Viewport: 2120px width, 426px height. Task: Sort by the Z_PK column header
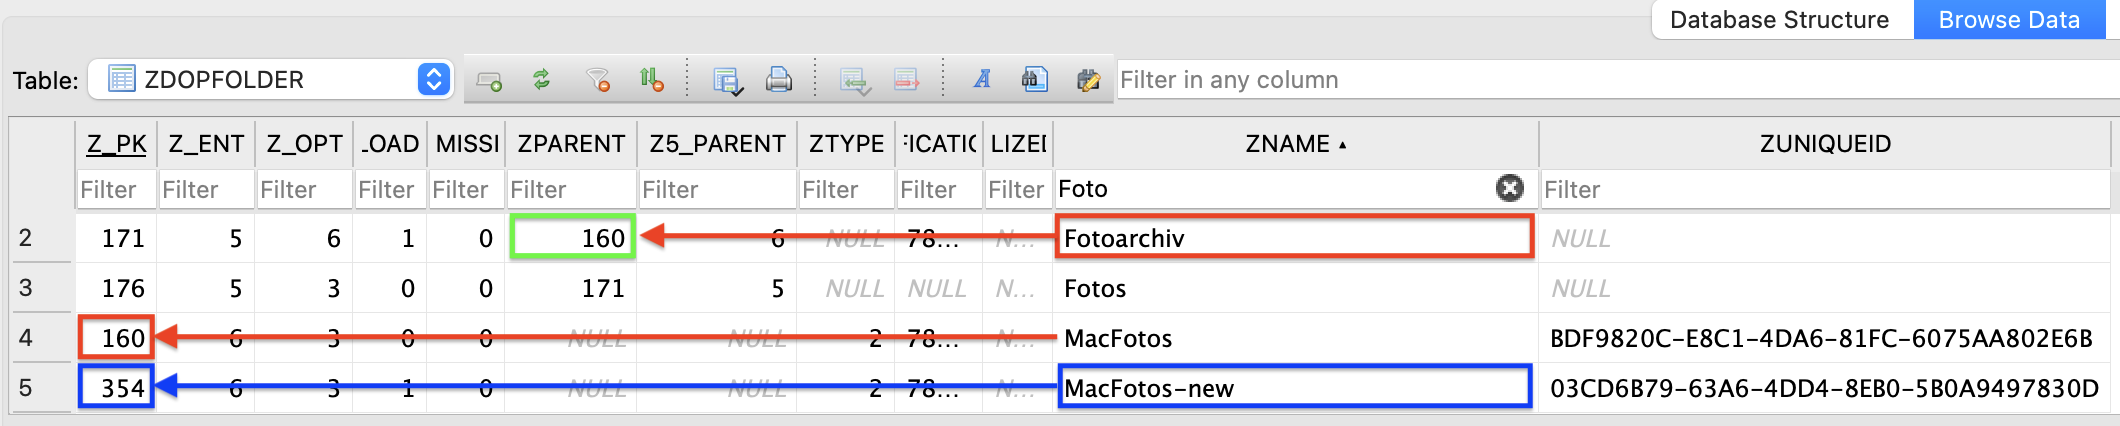(116, 144)
